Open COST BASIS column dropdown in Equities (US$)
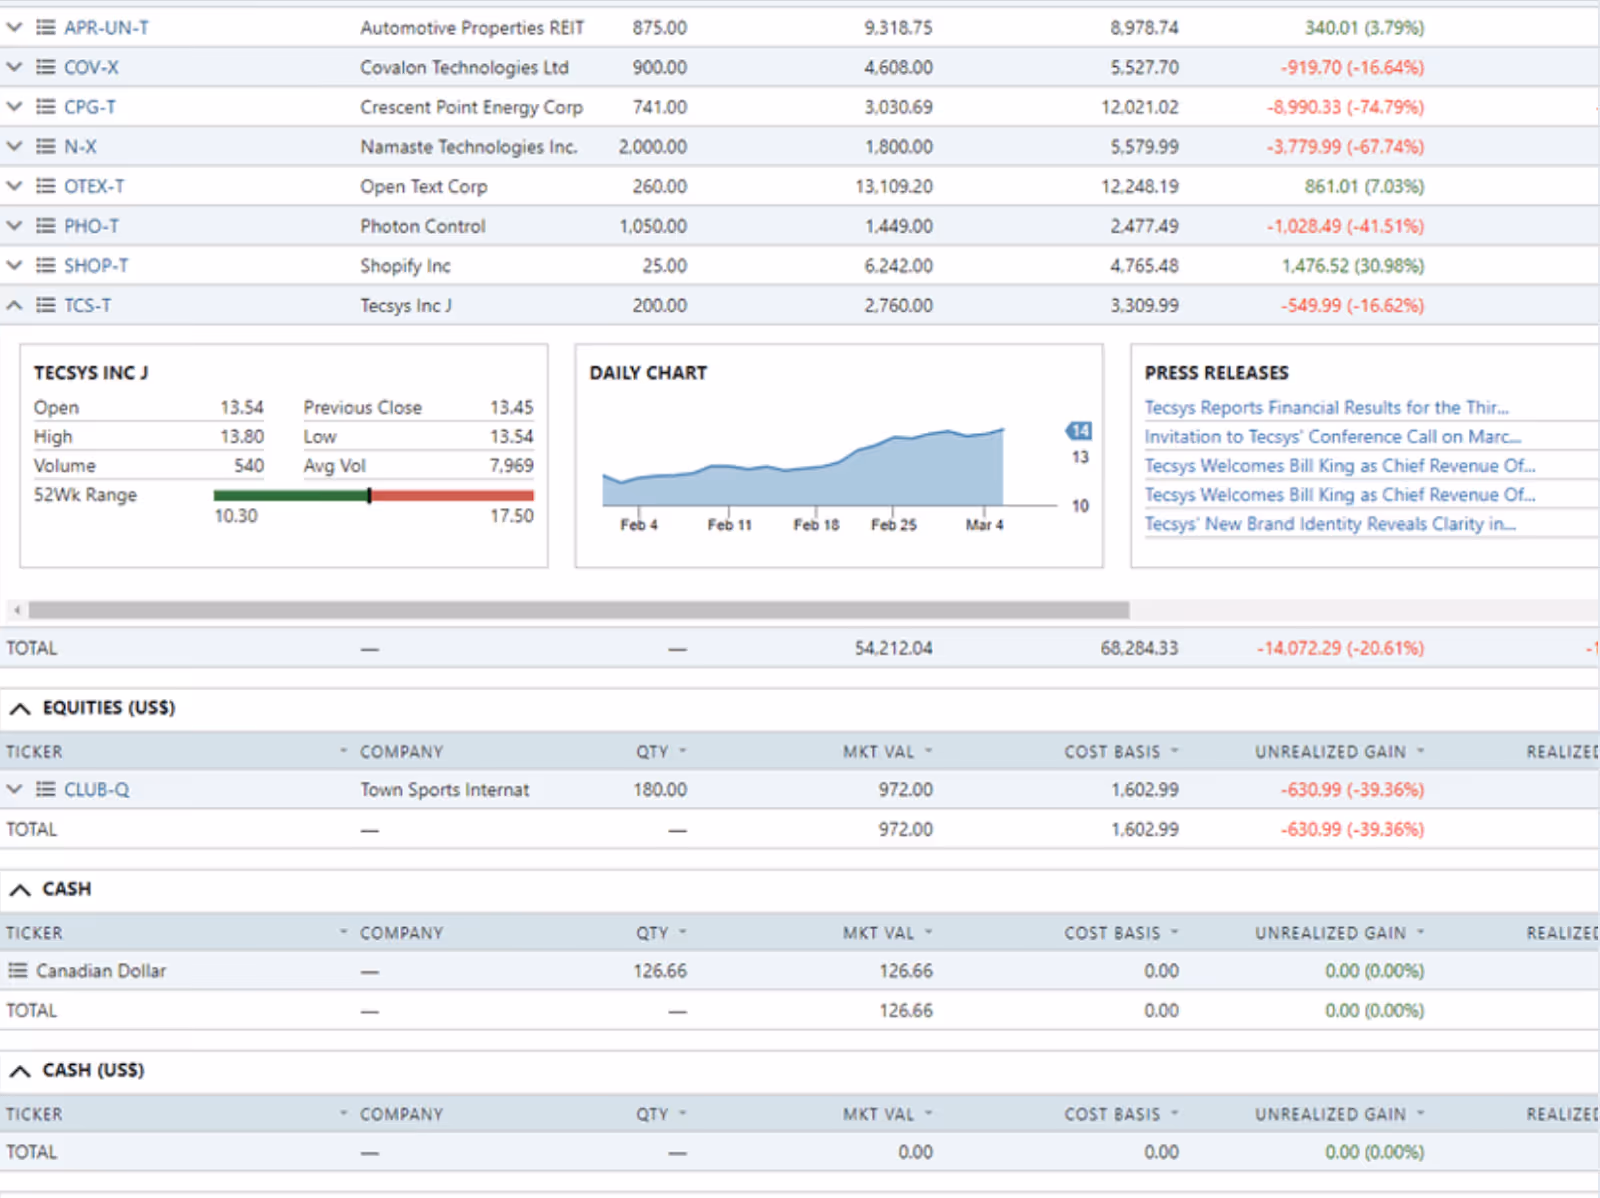 coord(1174,751)
